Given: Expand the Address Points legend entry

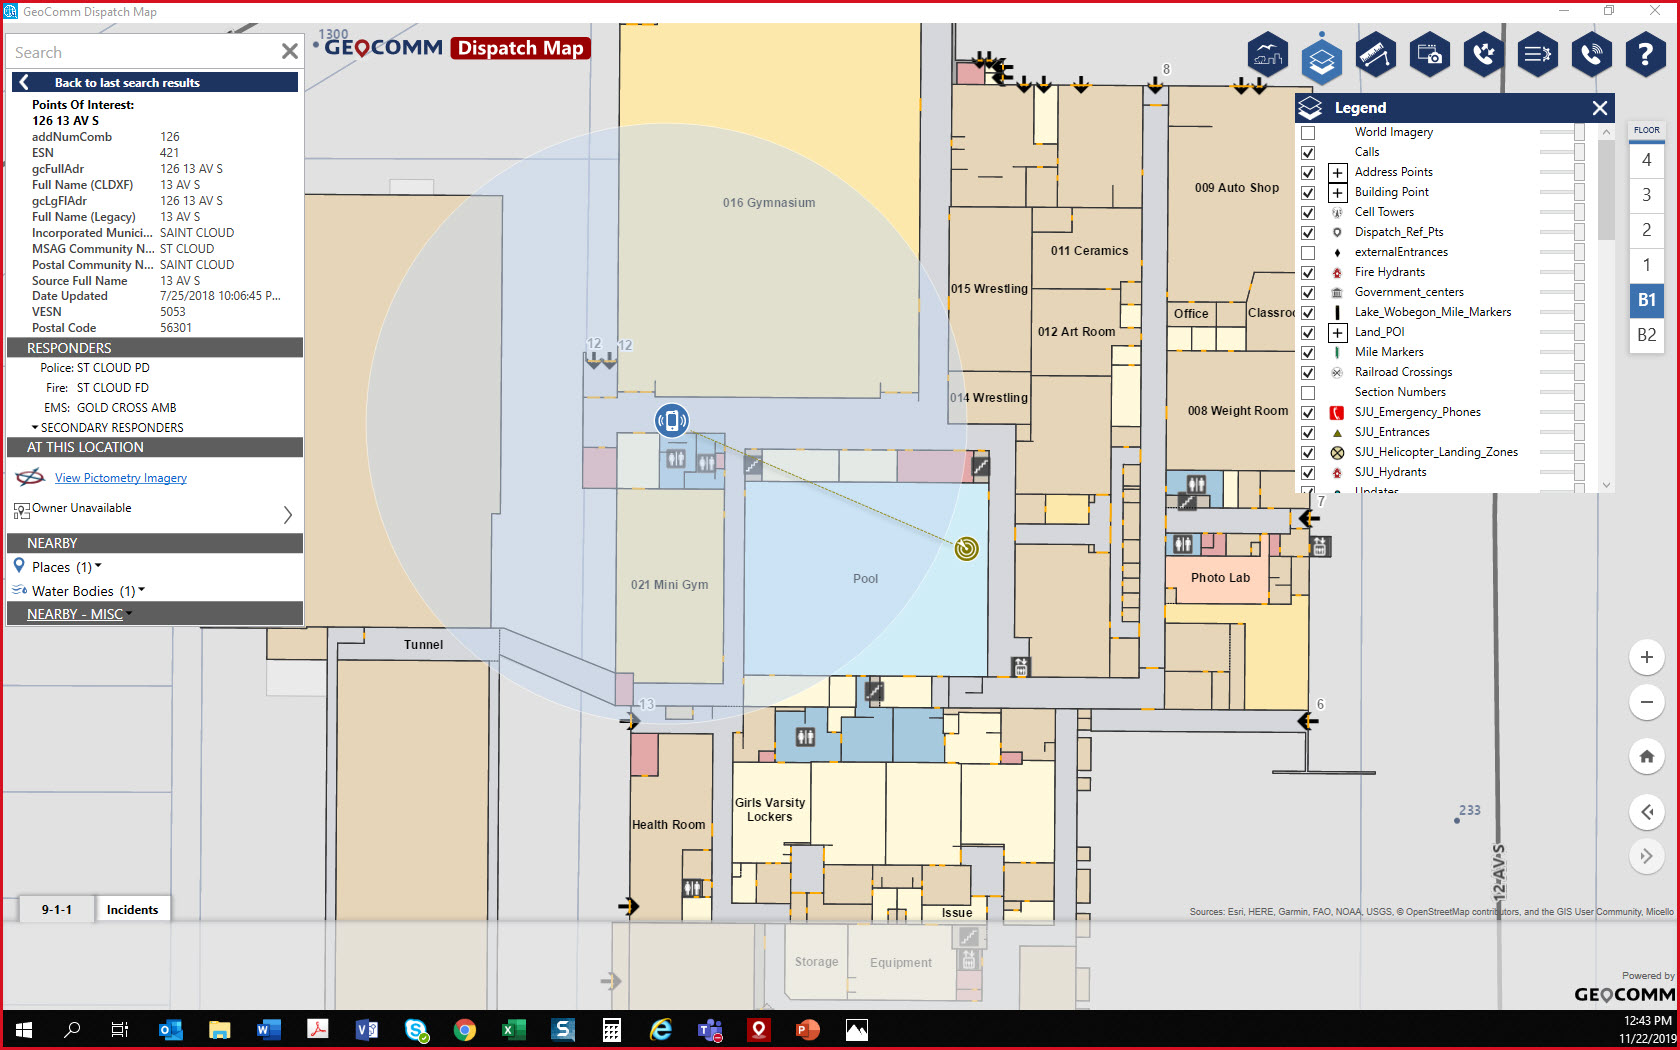Looking at the screenshot, I should pos(1337,172).
